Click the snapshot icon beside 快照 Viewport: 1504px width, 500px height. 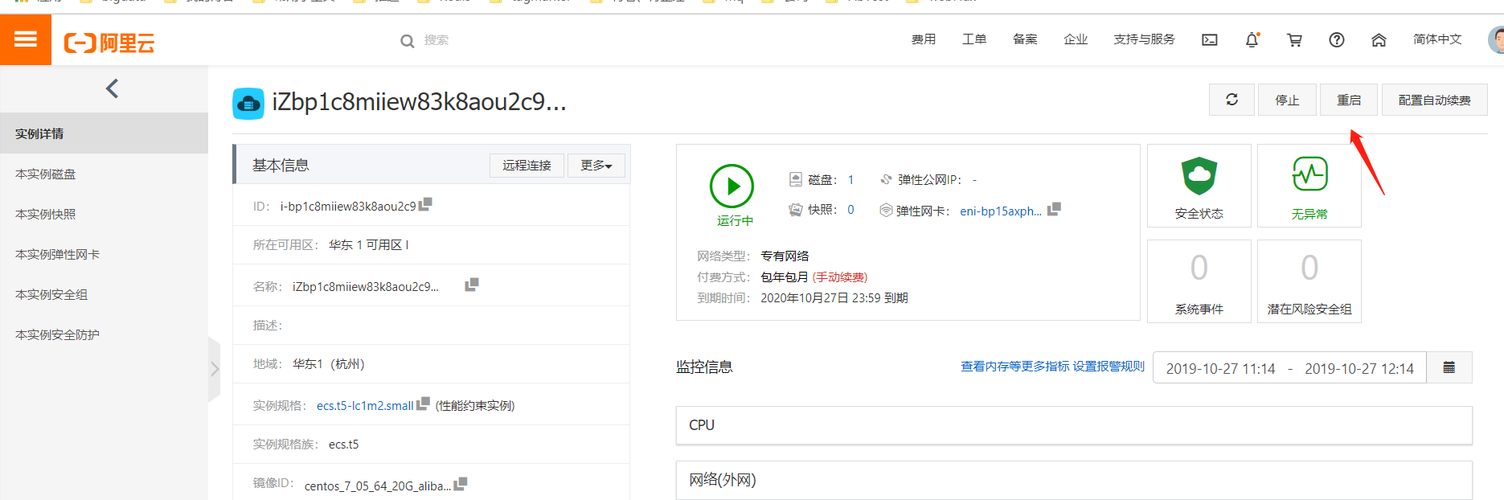coord(796,210)
